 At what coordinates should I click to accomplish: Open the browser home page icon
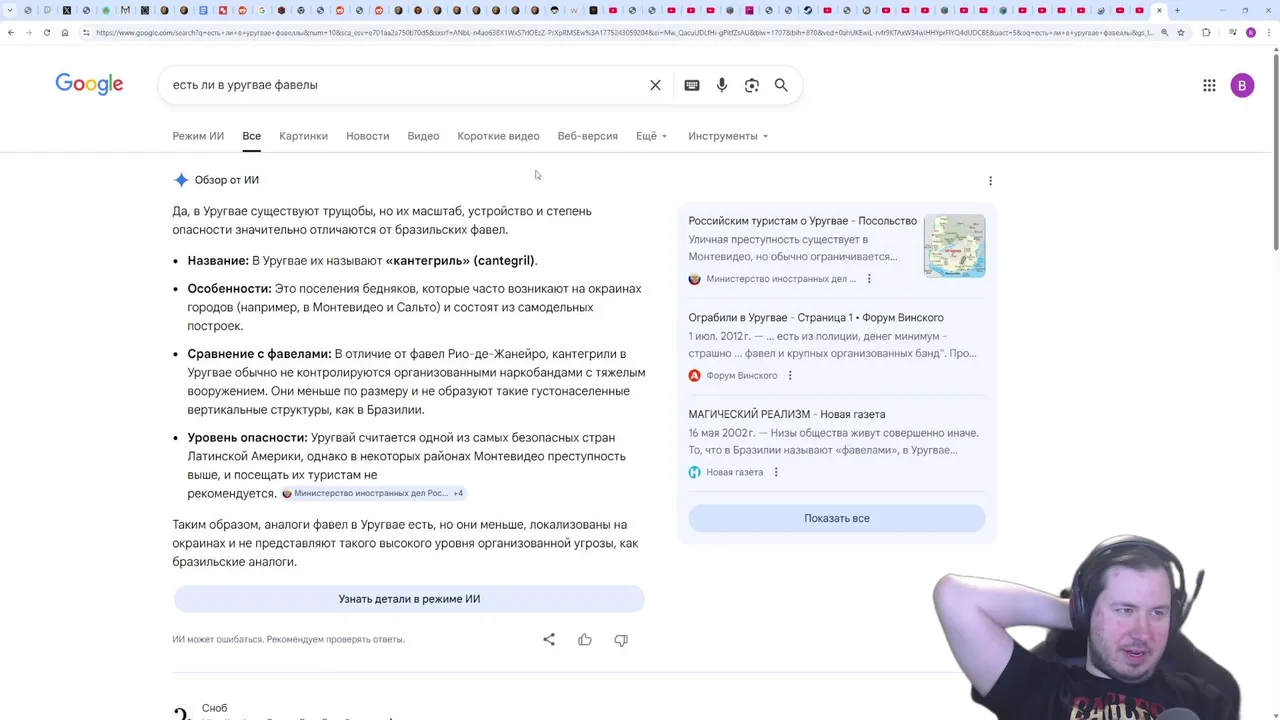click(64, 32)
